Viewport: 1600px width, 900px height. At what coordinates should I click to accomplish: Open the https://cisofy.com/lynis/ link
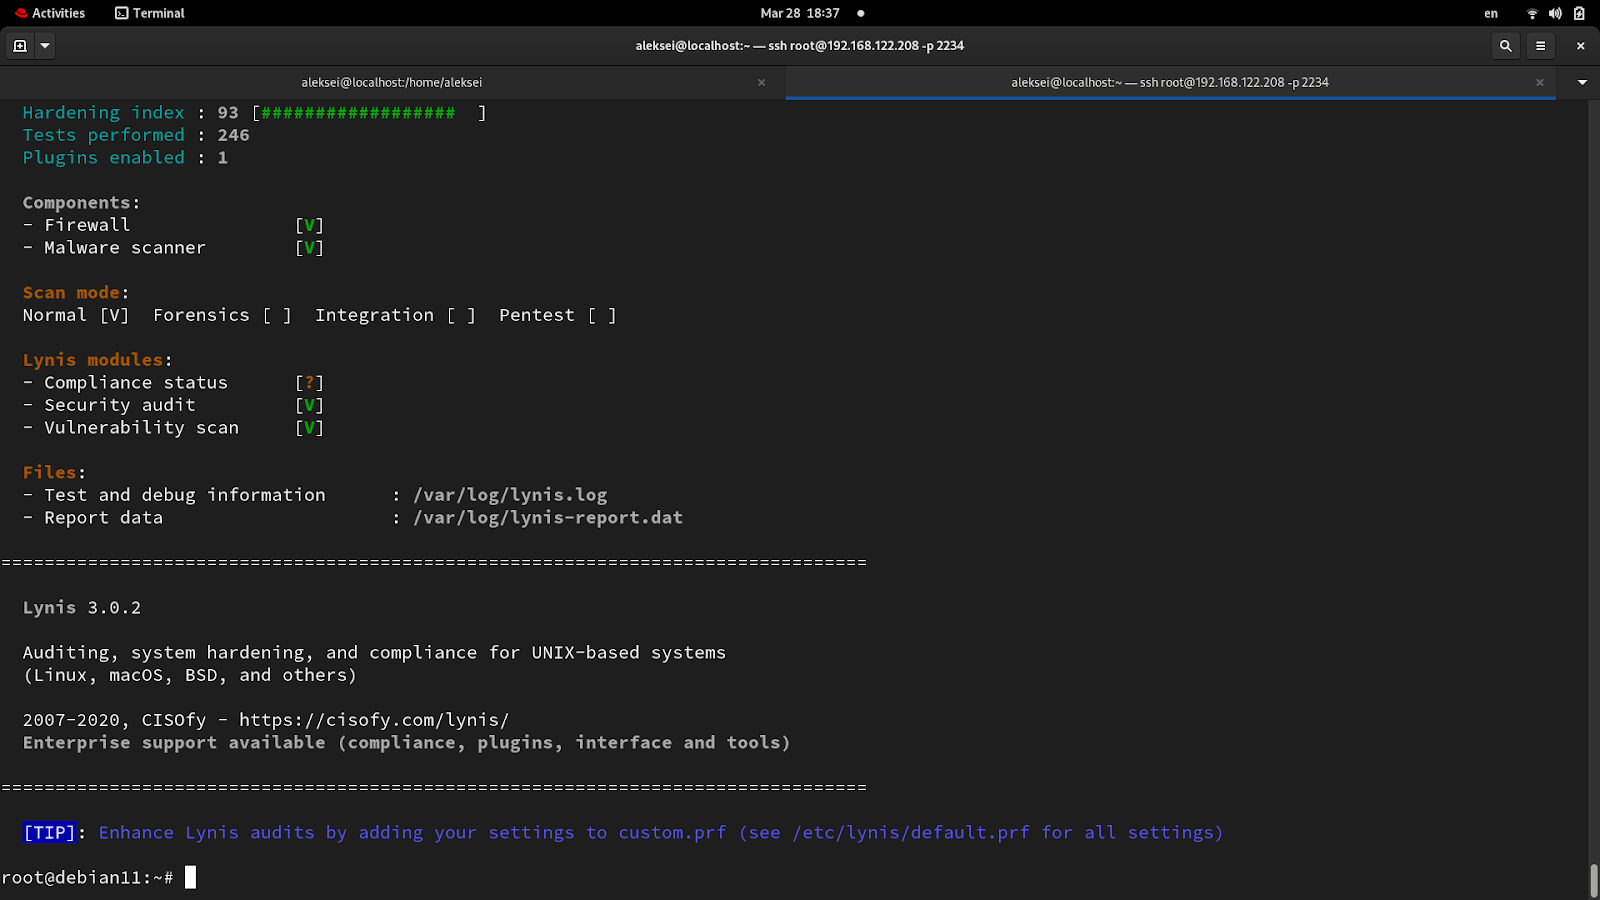tap(374, 720)
